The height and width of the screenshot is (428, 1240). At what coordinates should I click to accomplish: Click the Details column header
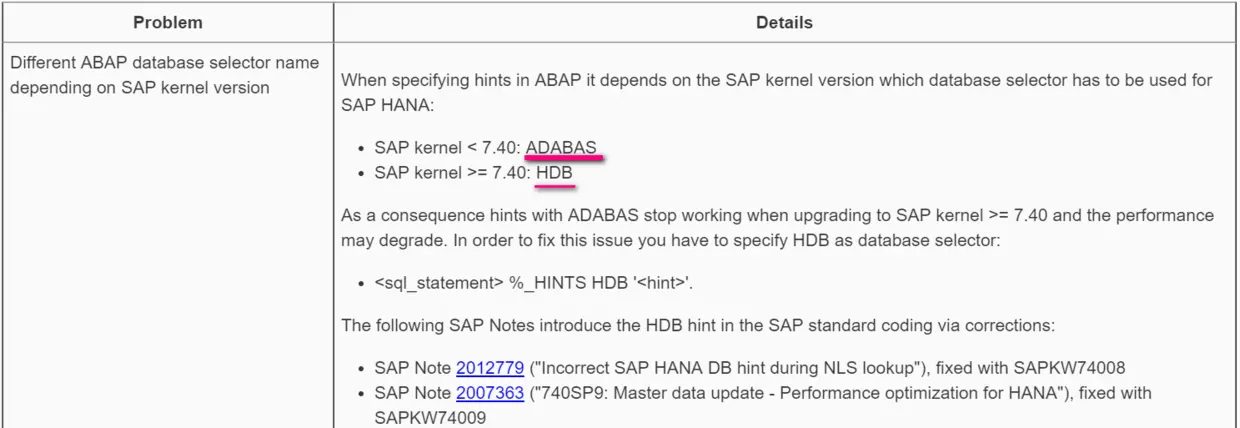pyautogui.click(x=785, y=22)
